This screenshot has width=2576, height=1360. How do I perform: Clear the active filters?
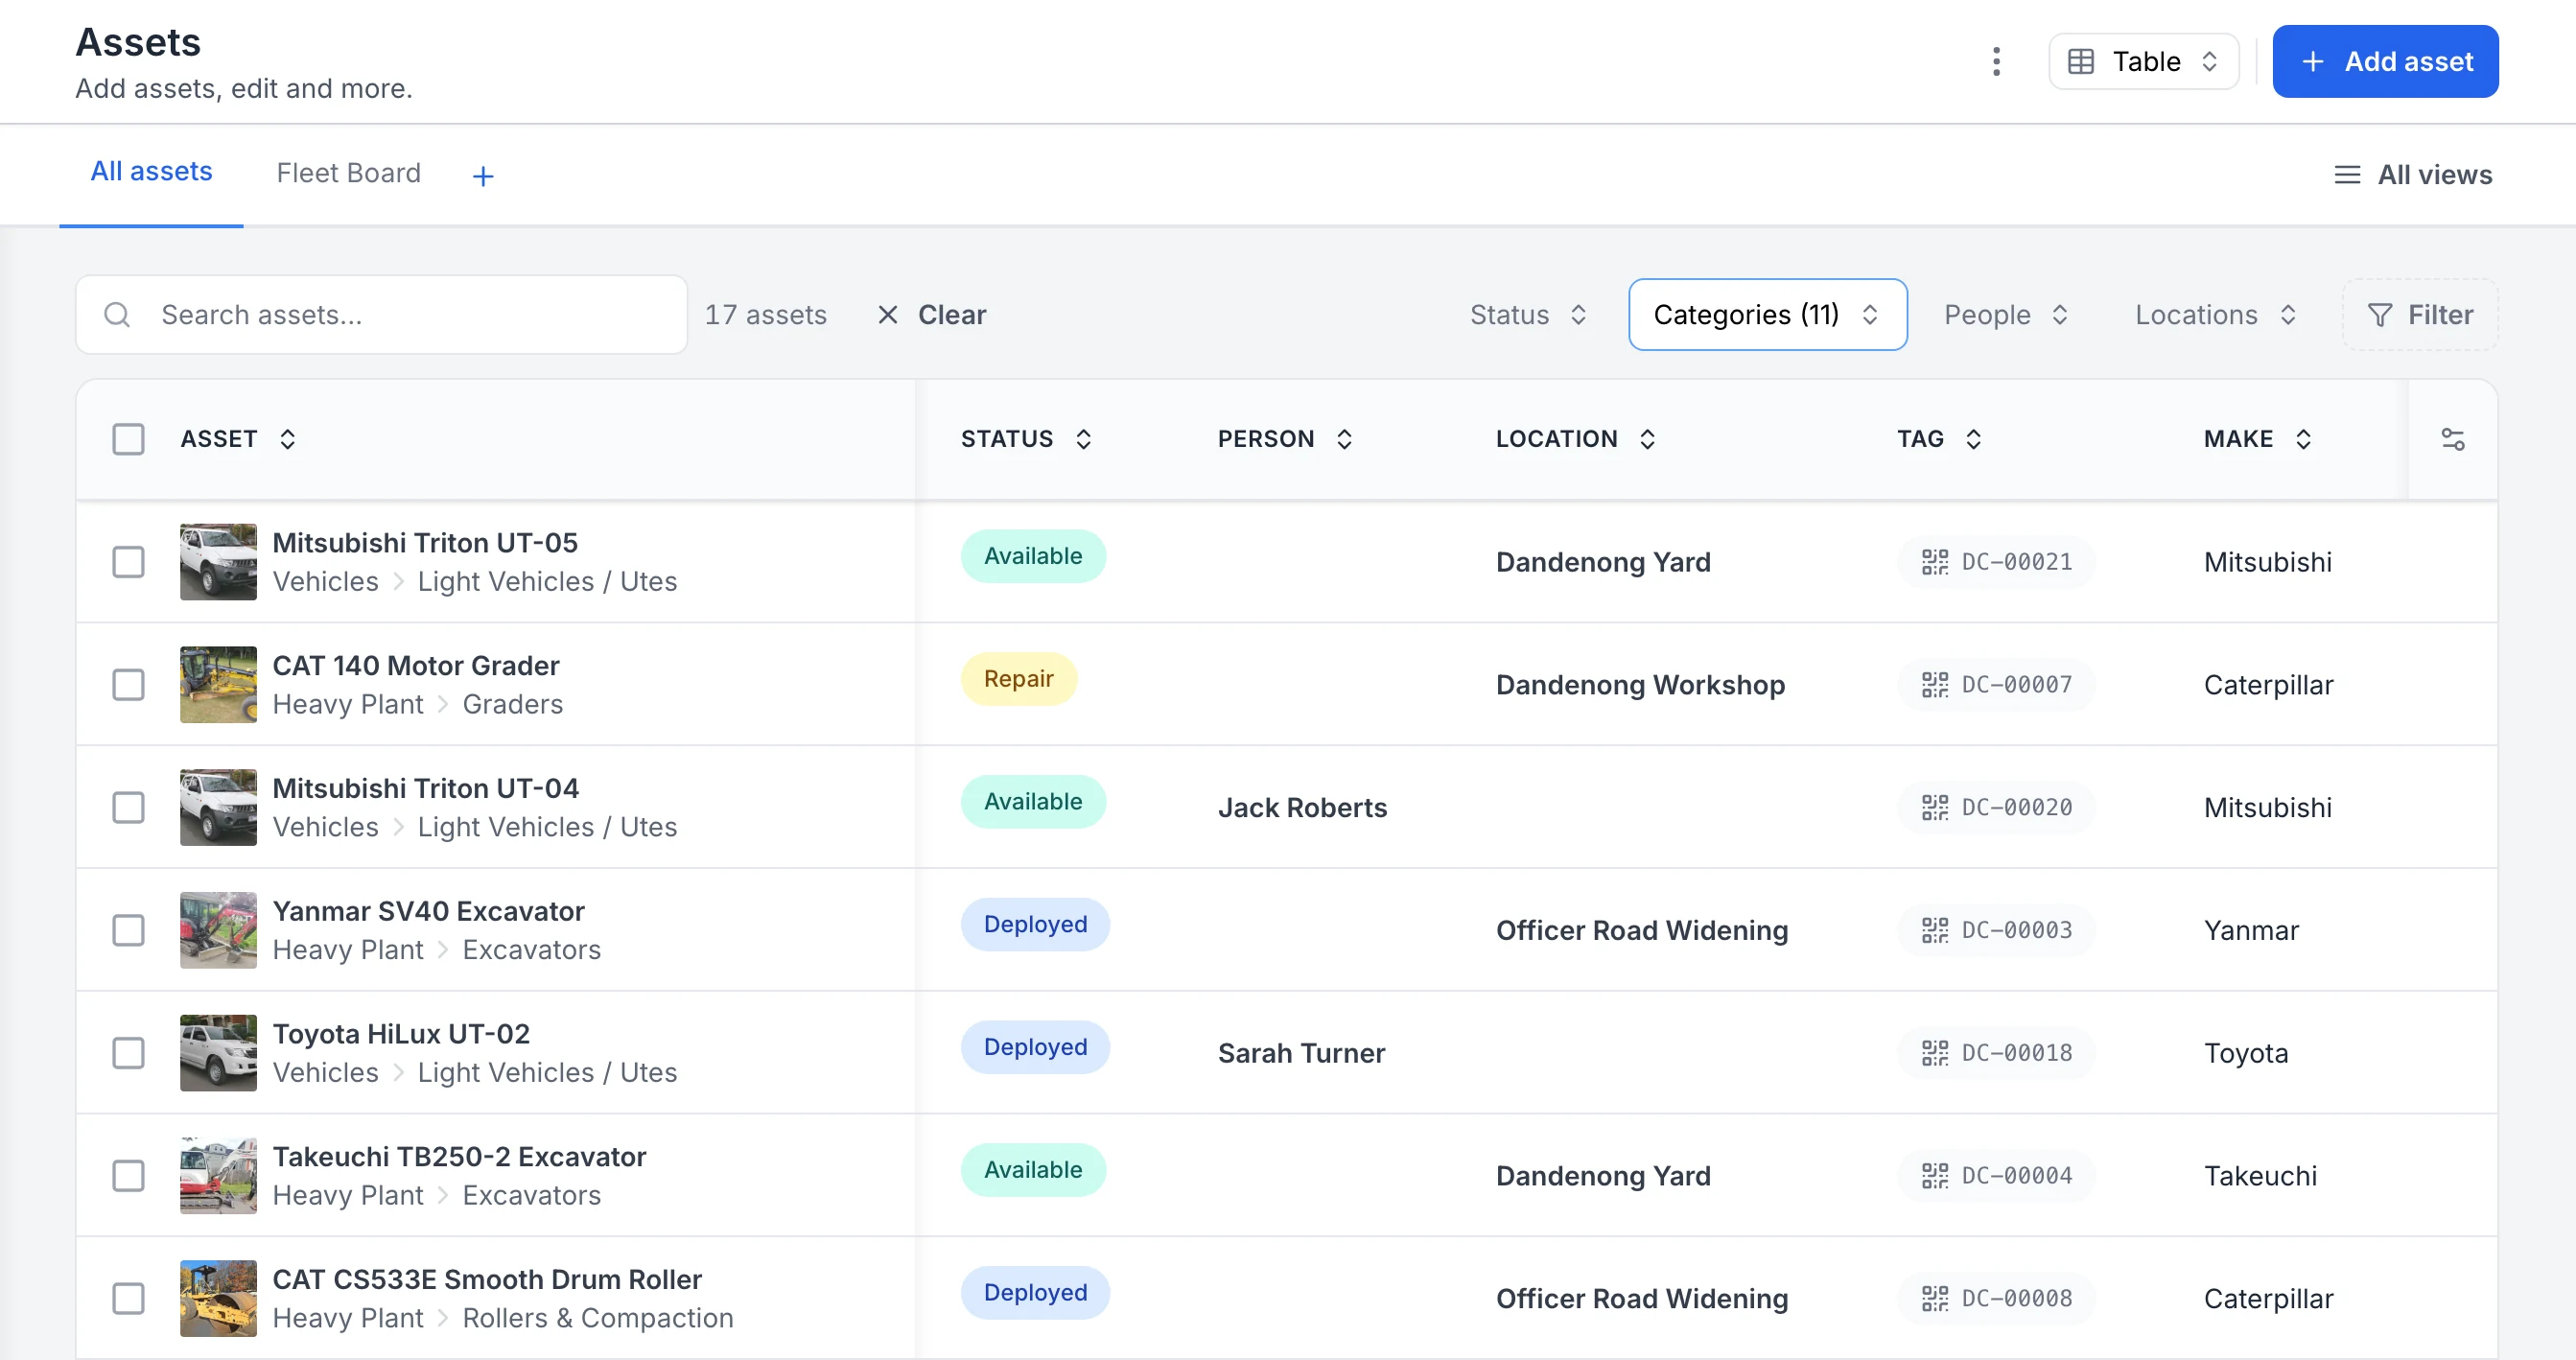pos(932,315)
